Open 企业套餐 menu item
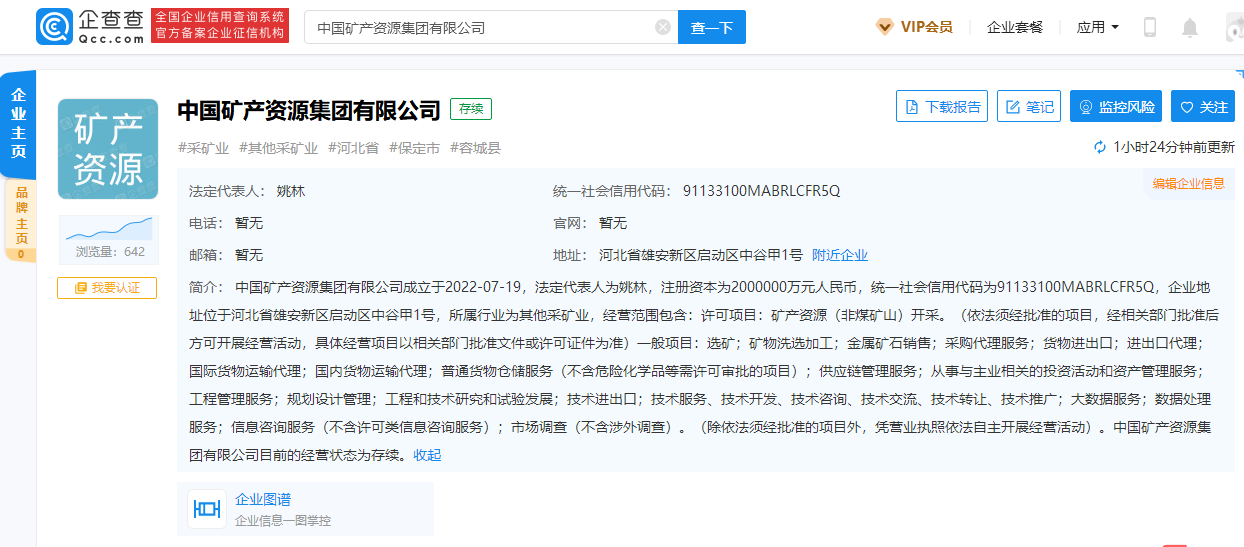Screen dimensions: 1244x547 (x=1015, y=27)
